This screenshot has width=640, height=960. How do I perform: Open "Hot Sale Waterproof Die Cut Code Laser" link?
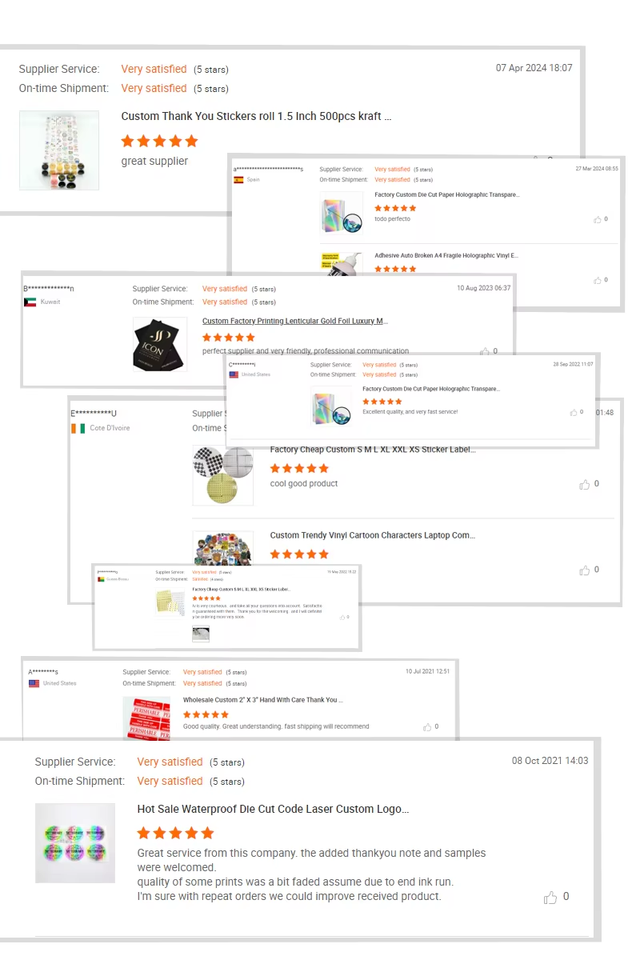[x=273, y=809]
